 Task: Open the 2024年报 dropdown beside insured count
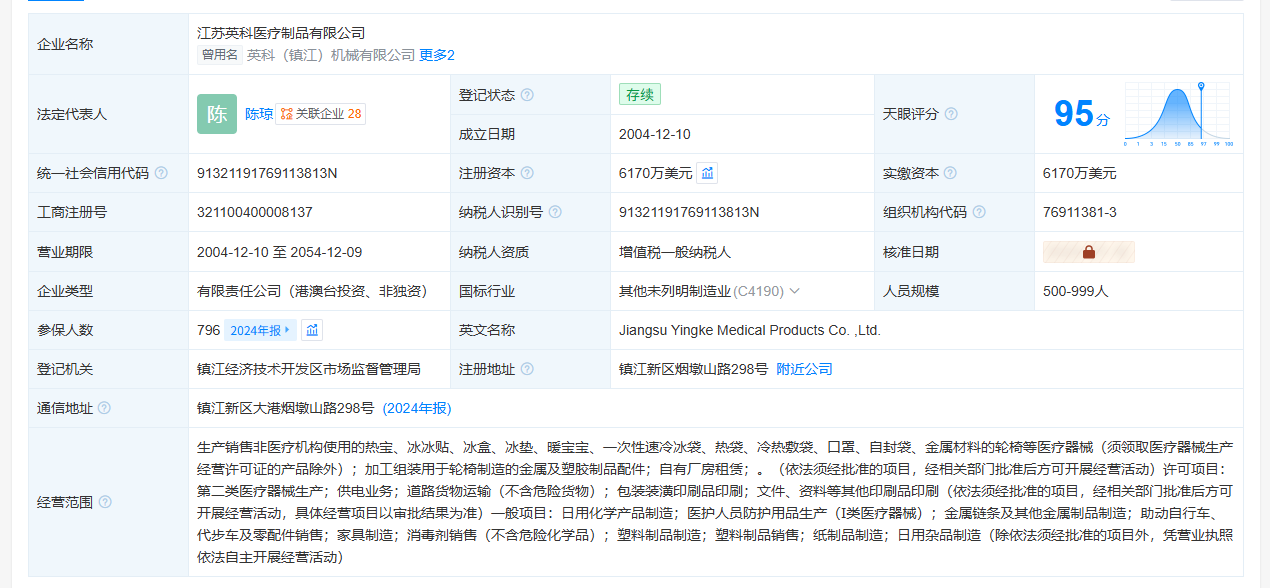260,330
